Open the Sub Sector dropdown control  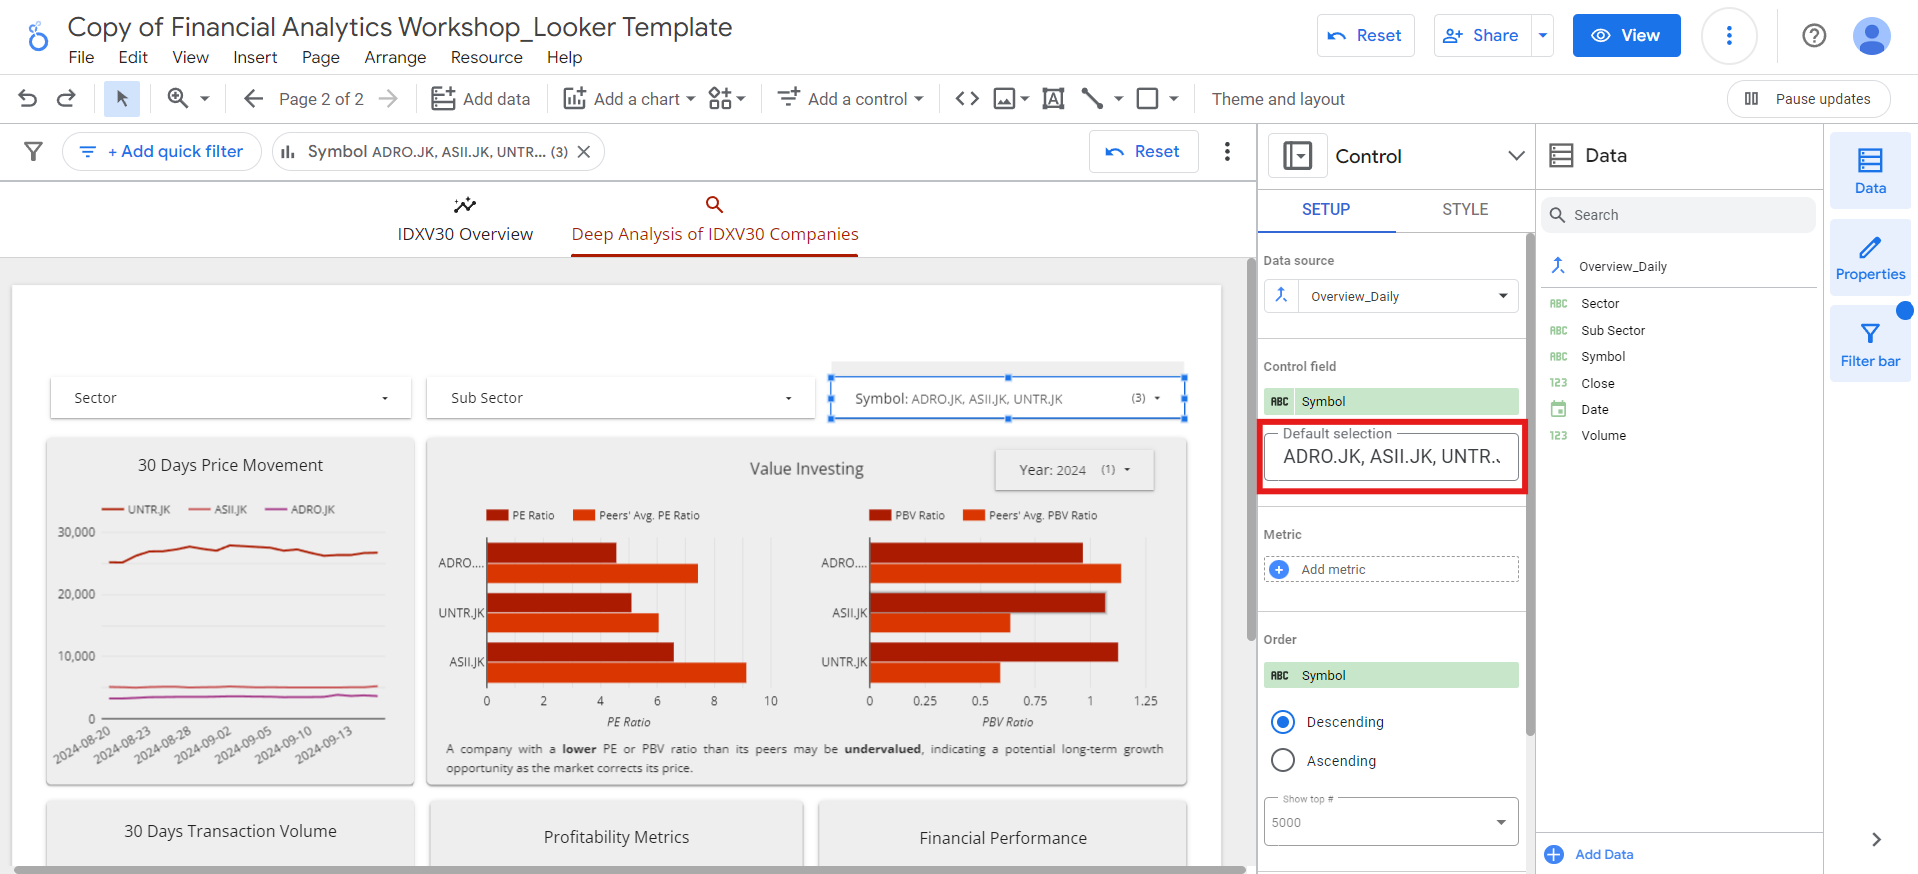pos(620,398)
